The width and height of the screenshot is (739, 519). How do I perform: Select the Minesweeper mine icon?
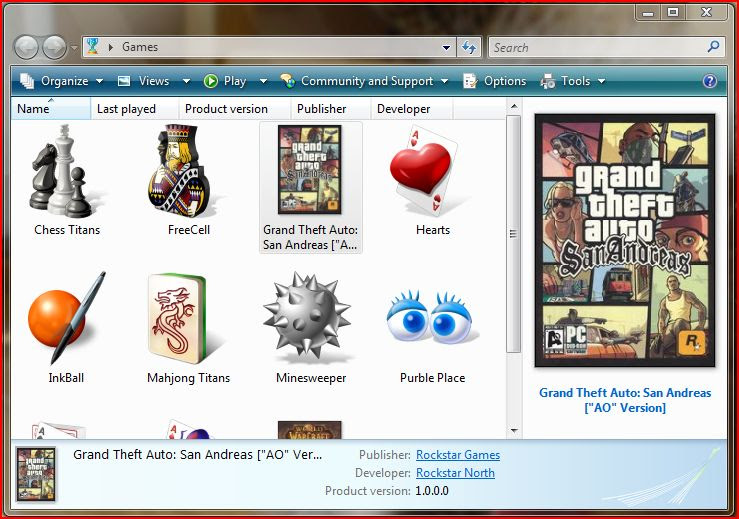click(x=307, y=315)
